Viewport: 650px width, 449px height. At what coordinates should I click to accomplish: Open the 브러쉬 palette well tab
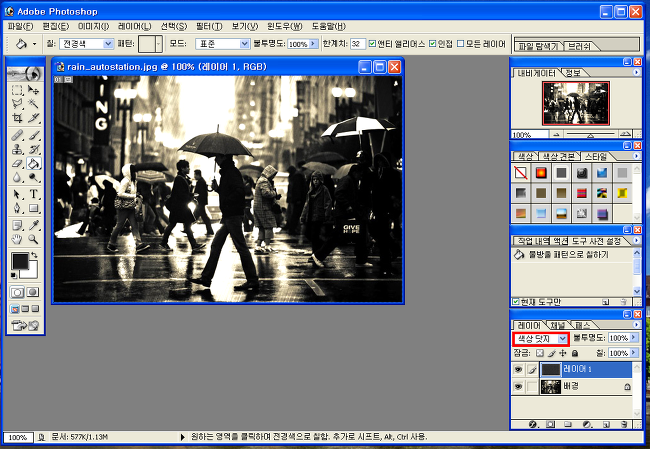579,46
